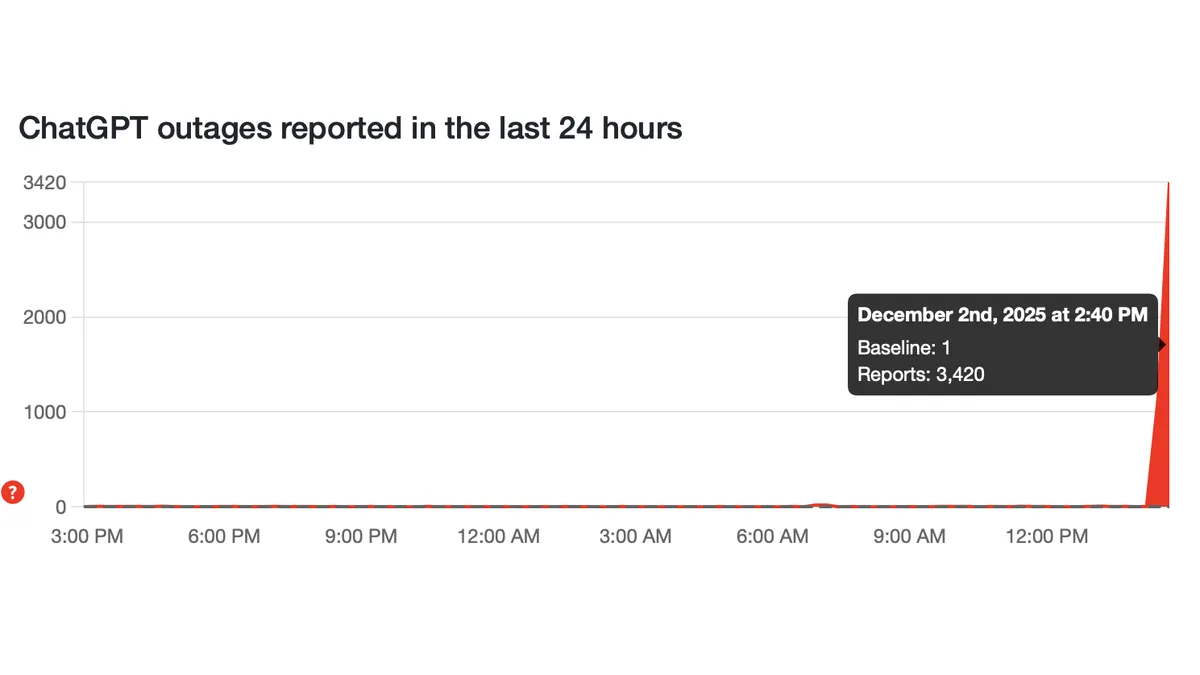Screen dimensions: 1200x675
Task: Click the 3000 y-axis label
Action: coord(44,222)
